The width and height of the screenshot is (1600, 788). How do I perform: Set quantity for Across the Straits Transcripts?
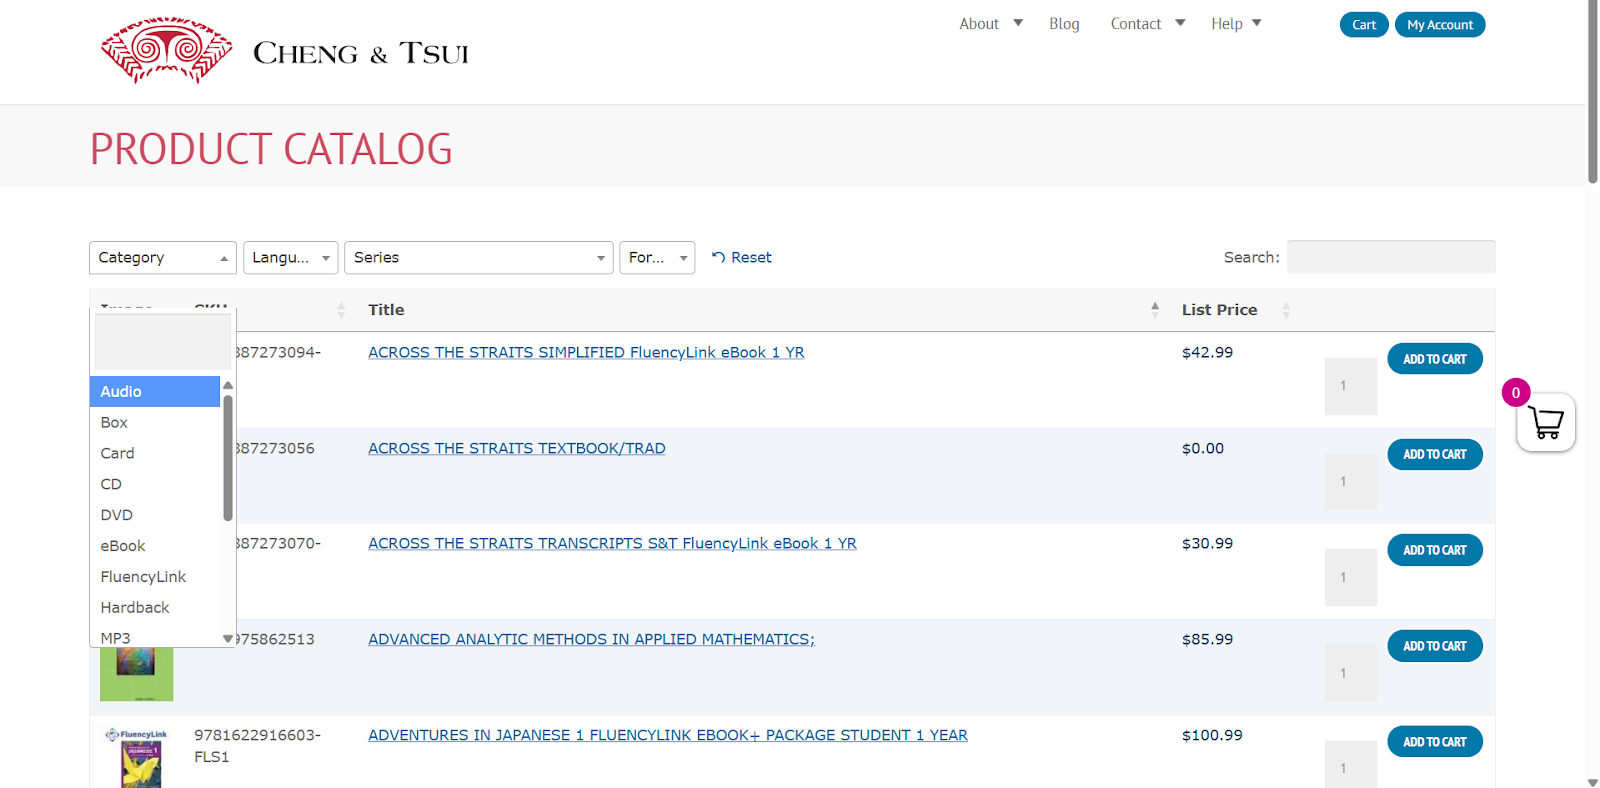(1351, 578)
